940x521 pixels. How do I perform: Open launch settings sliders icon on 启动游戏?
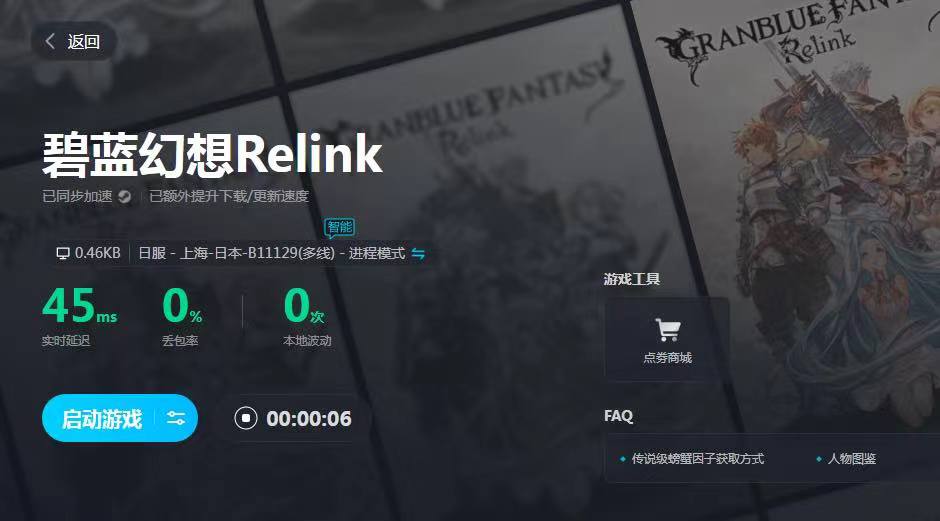[x=176, y=418]
